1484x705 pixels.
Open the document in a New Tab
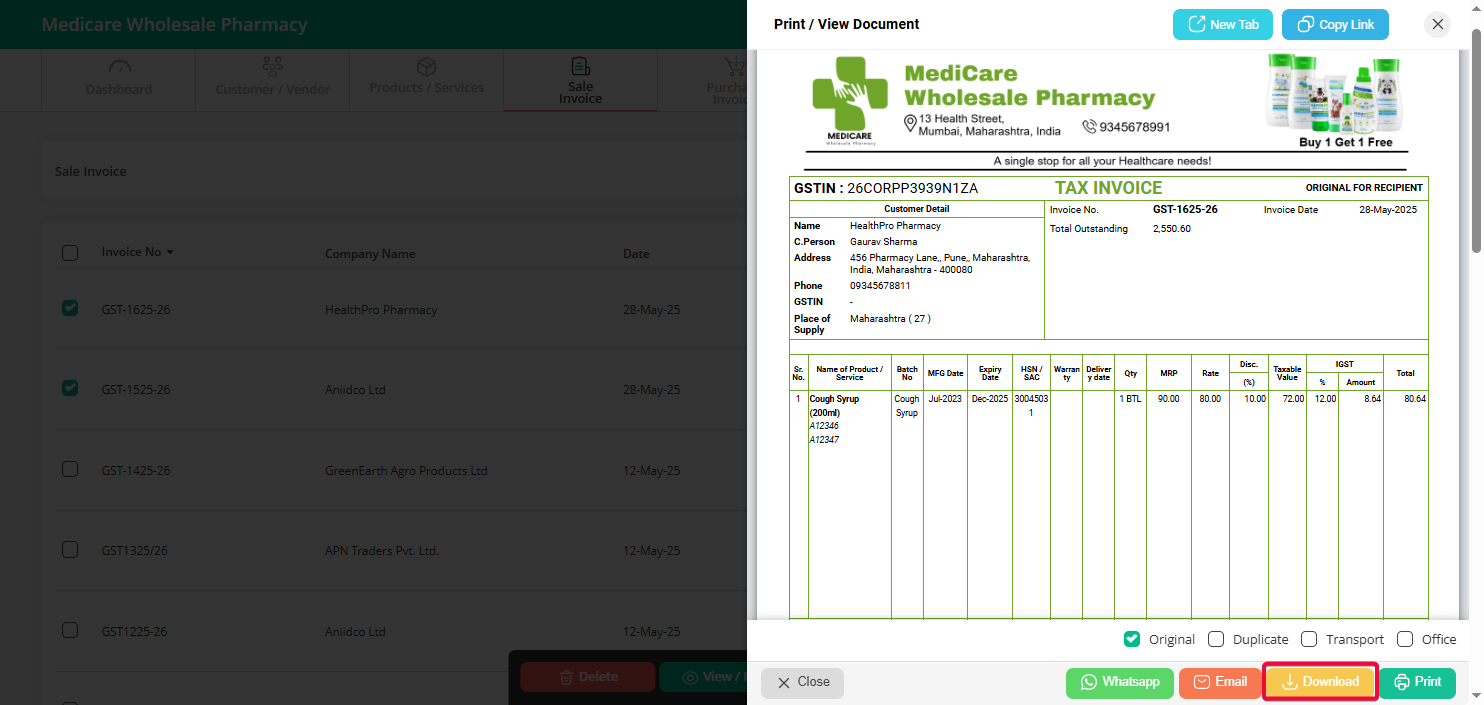pos(1222,24)
